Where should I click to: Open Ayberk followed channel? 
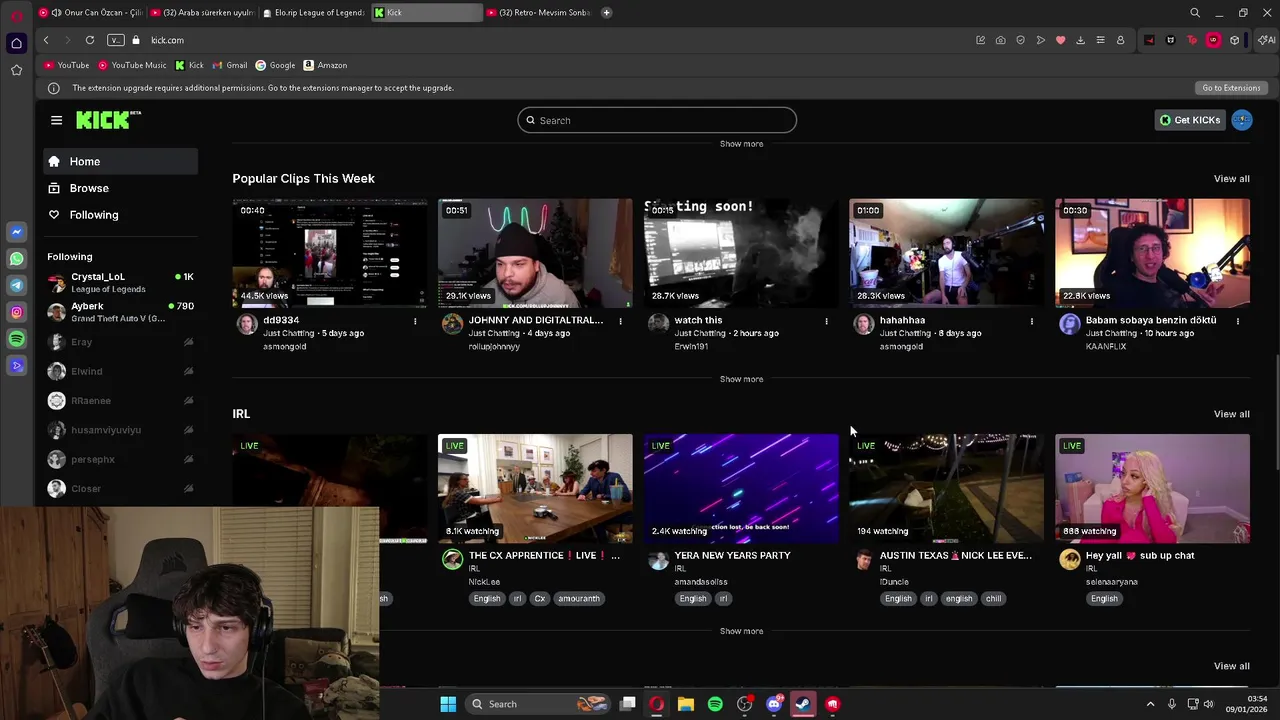pos(120,312)
